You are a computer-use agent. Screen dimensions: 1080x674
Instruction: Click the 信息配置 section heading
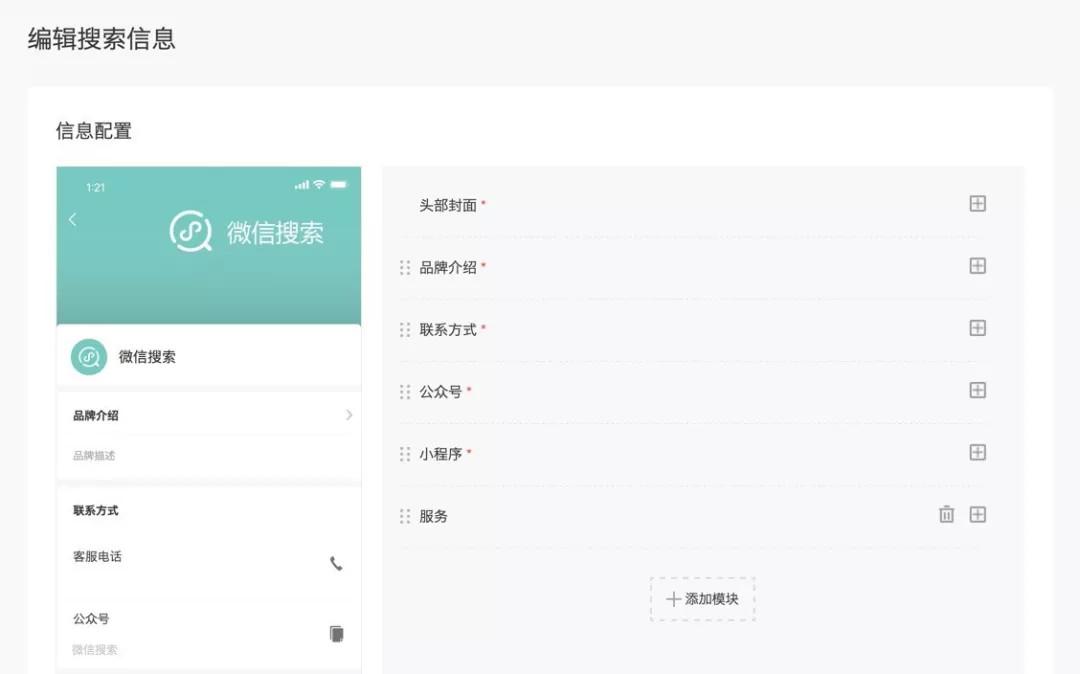click(x=95, y=130)
